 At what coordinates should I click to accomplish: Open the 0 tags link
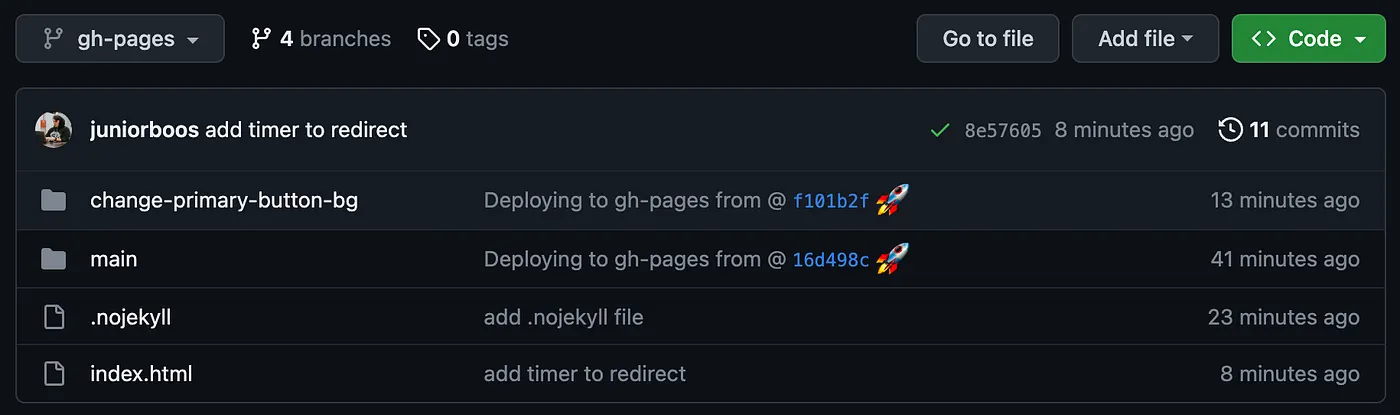(463, 39)
